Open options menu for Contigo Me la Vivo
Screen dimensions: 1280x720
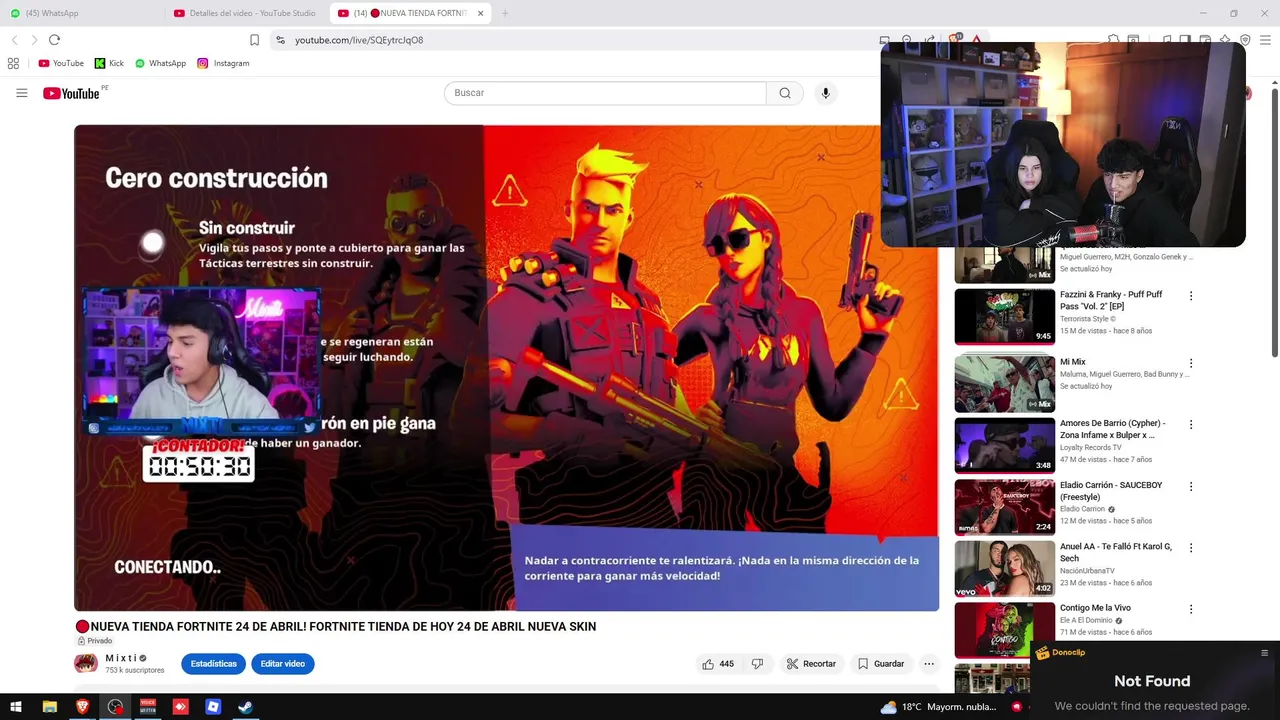[x=1191, y=609]
